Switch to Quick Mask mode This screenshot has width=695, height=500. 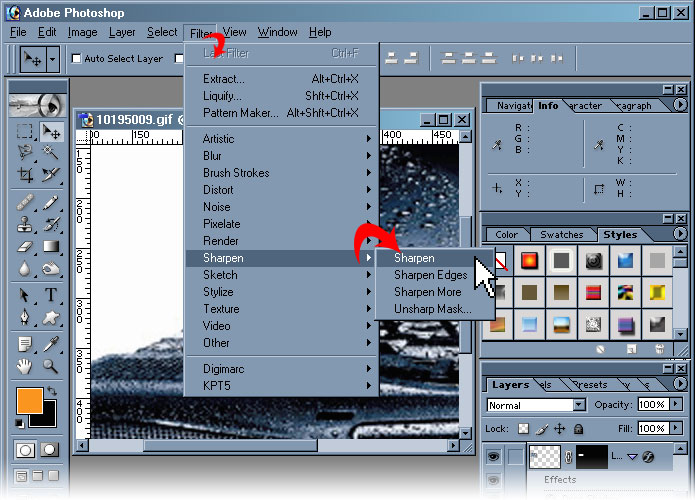[x=50, y=450]
